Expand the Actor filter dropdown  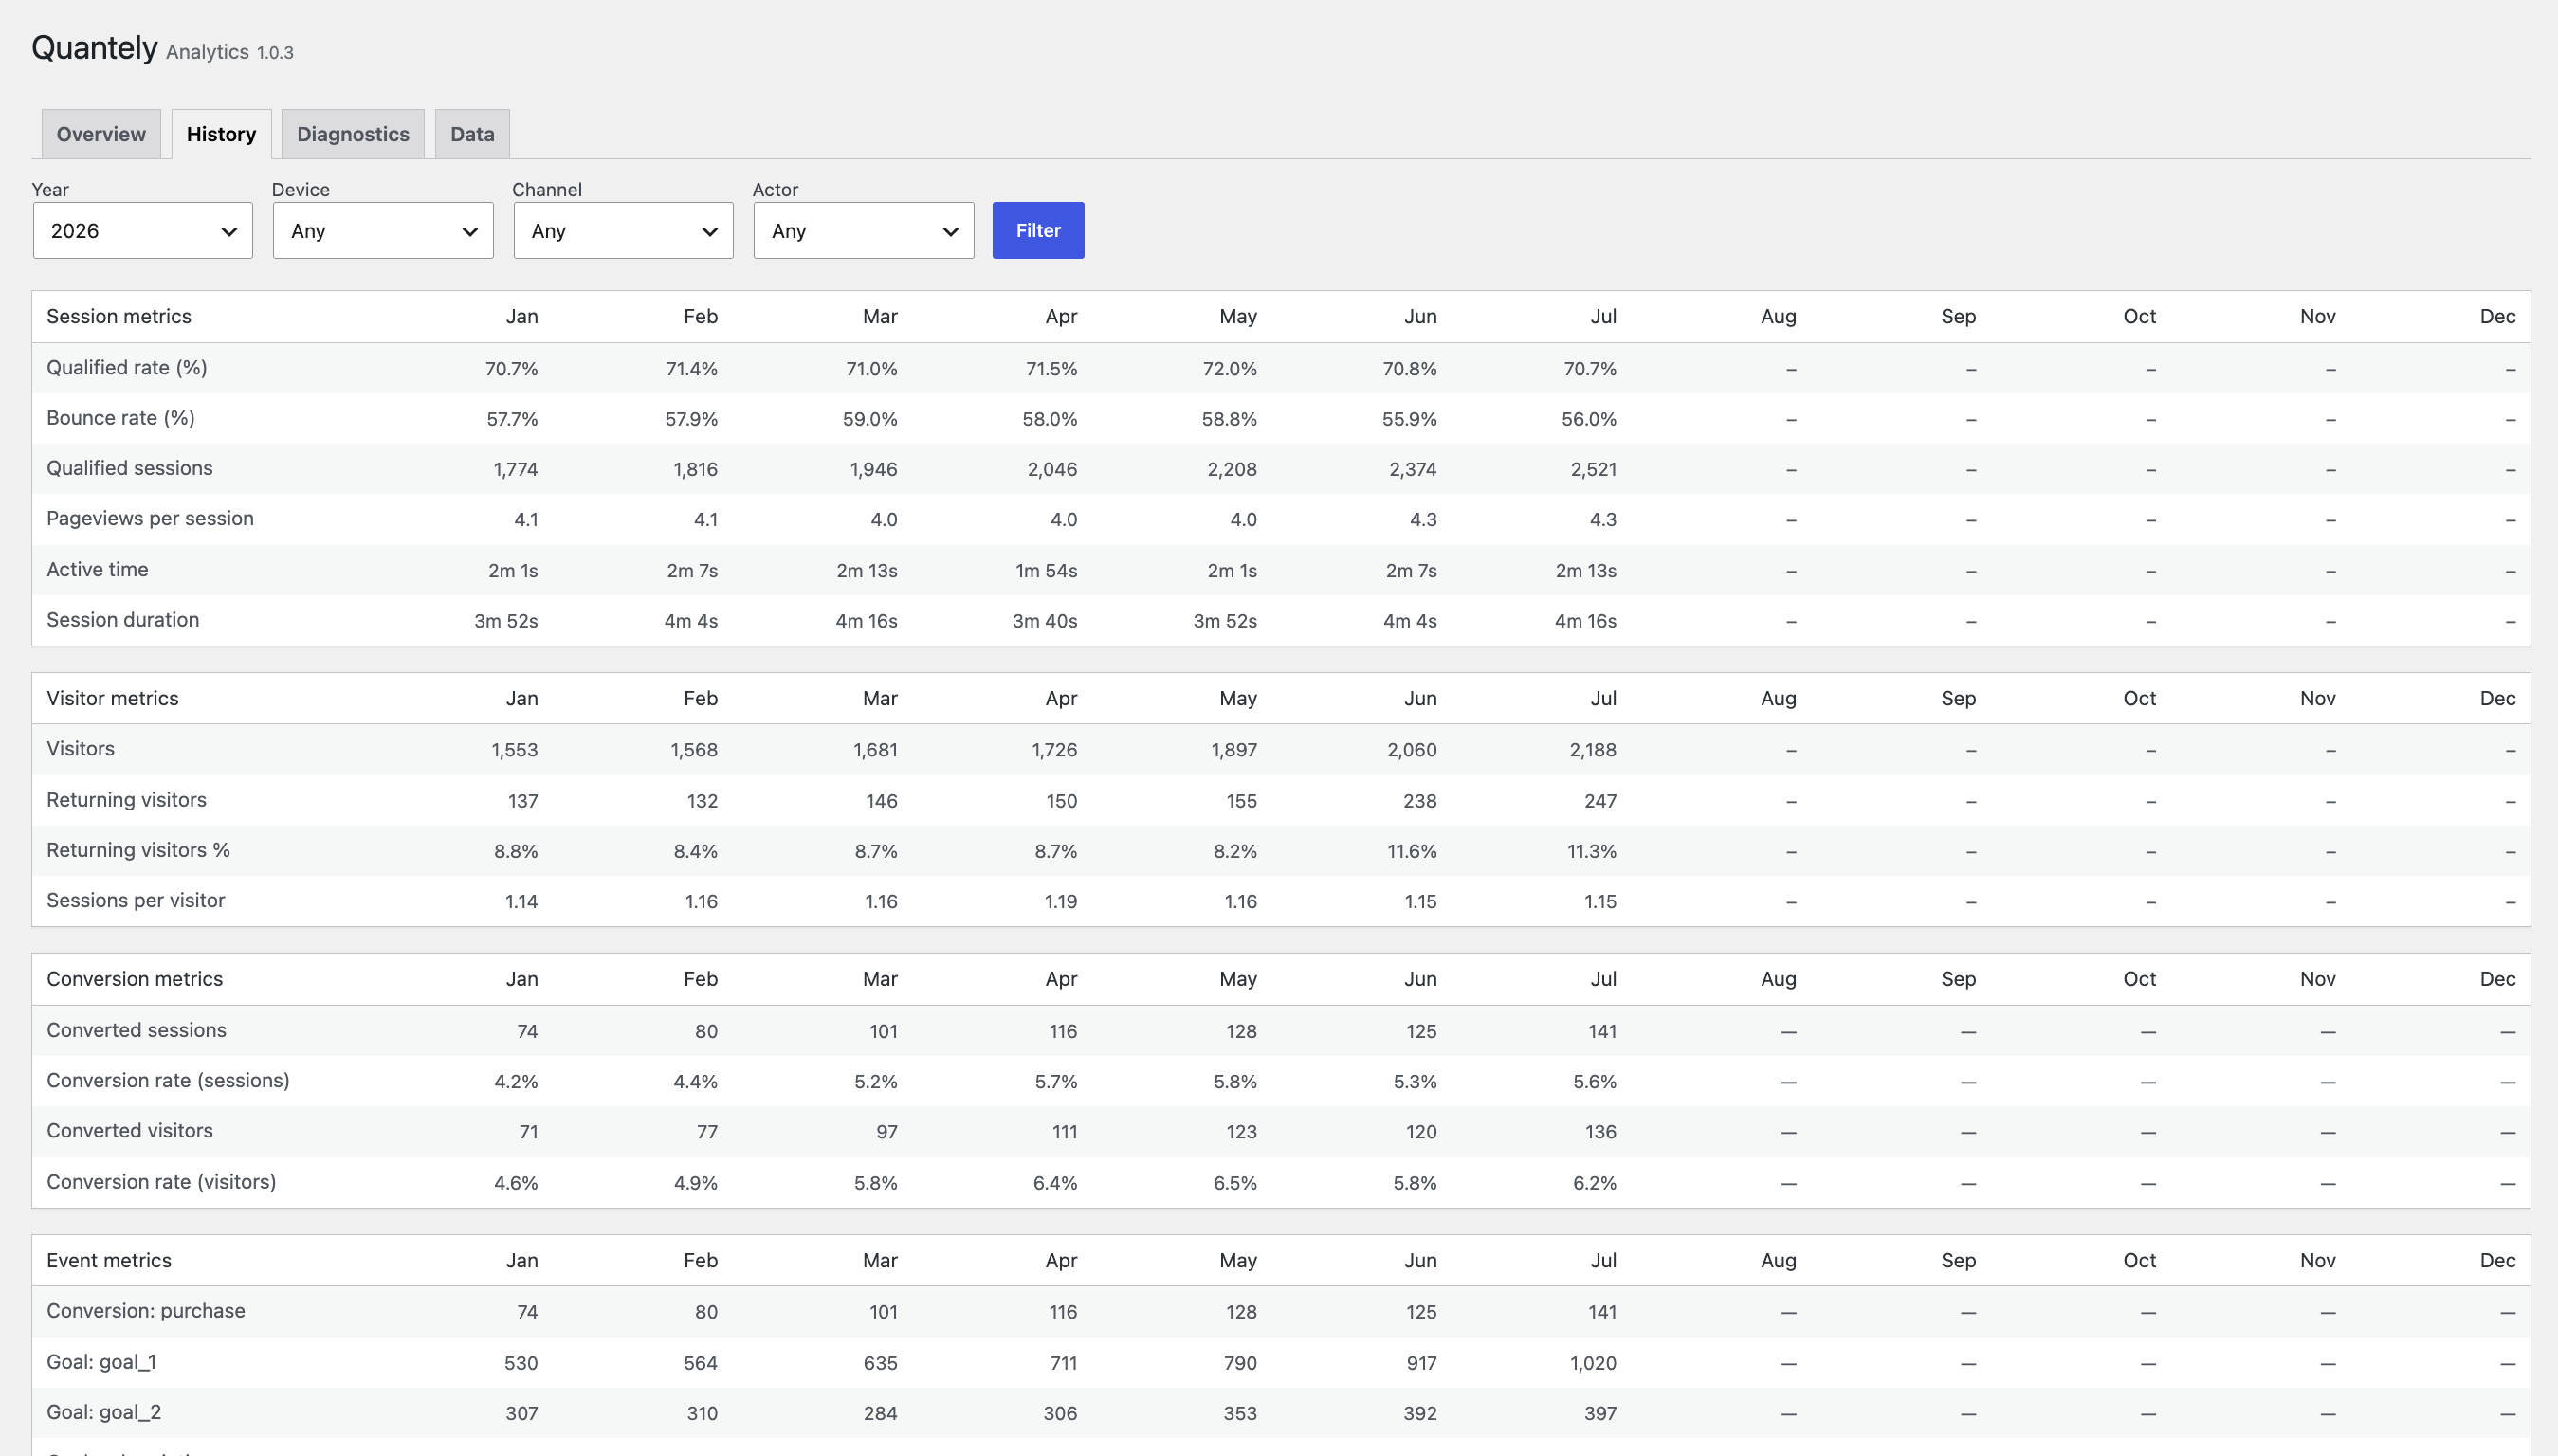[864, 231]
